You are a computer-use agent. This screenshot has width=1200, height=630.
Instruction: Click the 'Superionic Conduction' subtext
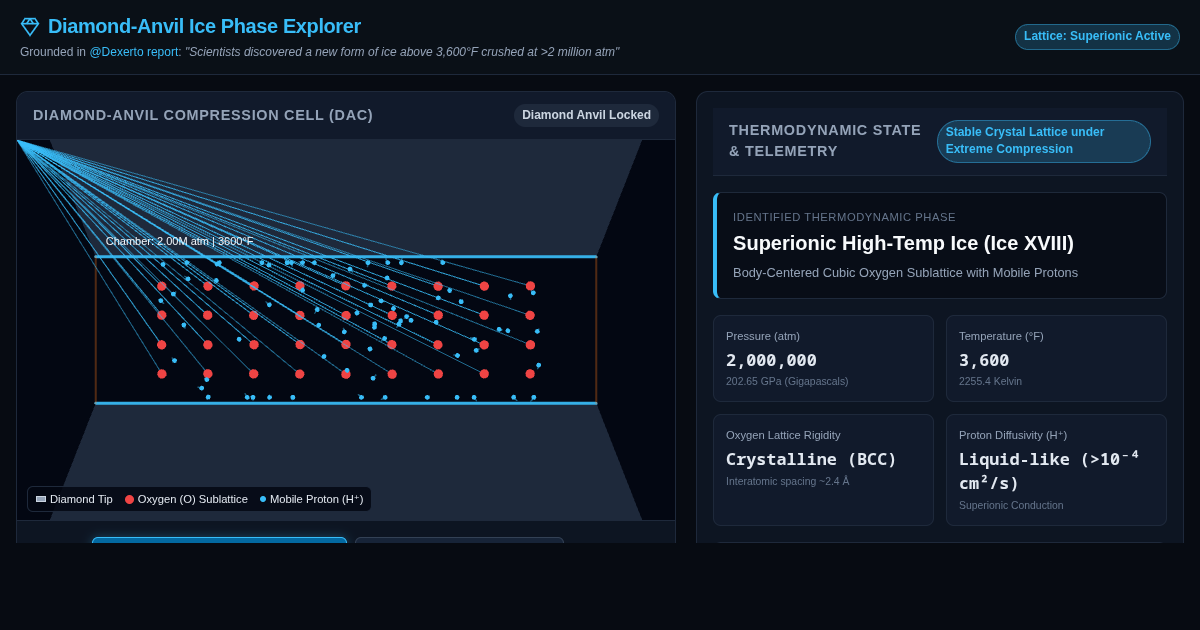(1011, 505)
